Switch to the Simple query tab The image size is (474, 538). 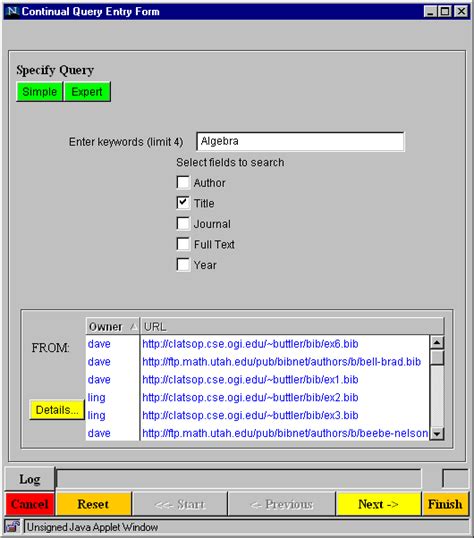(39, 92)
